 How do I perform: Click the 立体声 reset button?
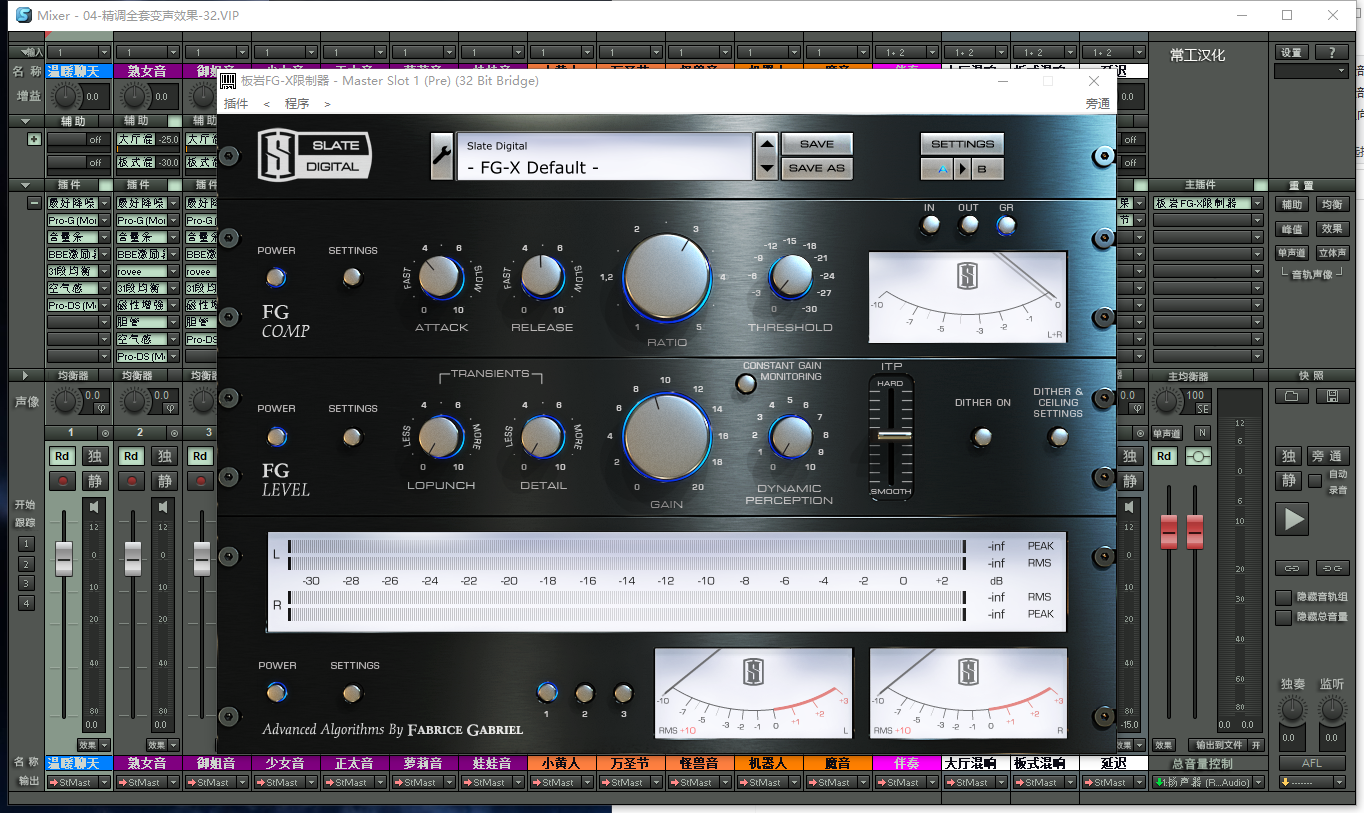[x=1331, y=253]
